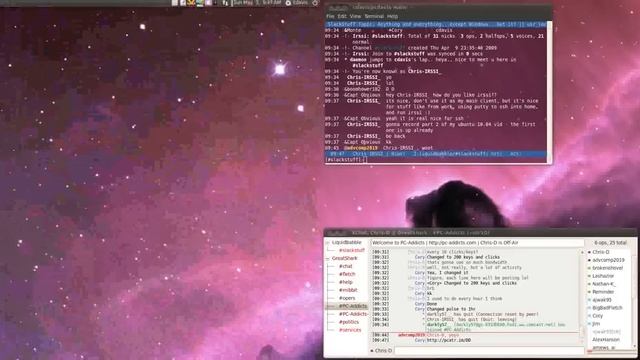Select user BigBadFletch in the user list

(607, 308)
